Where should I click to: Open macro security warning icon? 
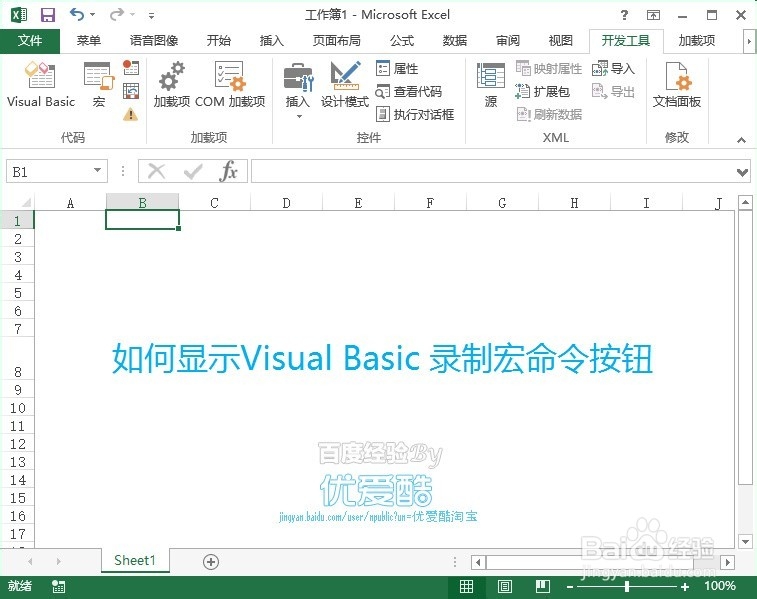tap(130, 114)
